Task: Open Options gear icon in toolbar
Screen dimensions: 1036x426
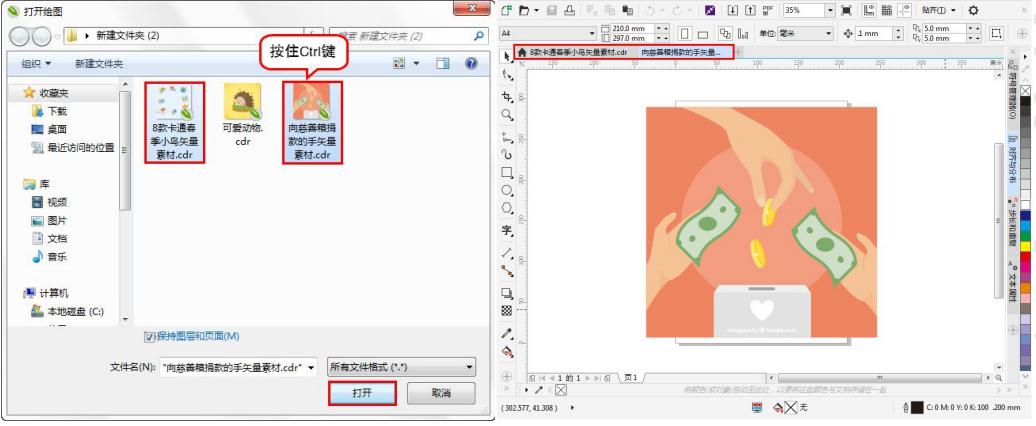Action: click(973, 10)
